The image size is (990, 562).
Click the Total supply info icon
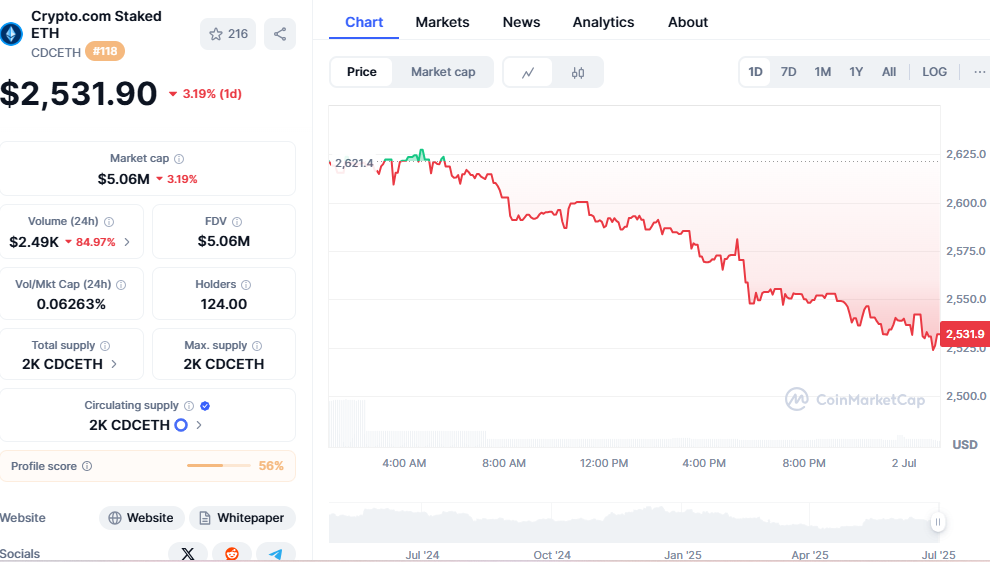click(x=105, y=345)
